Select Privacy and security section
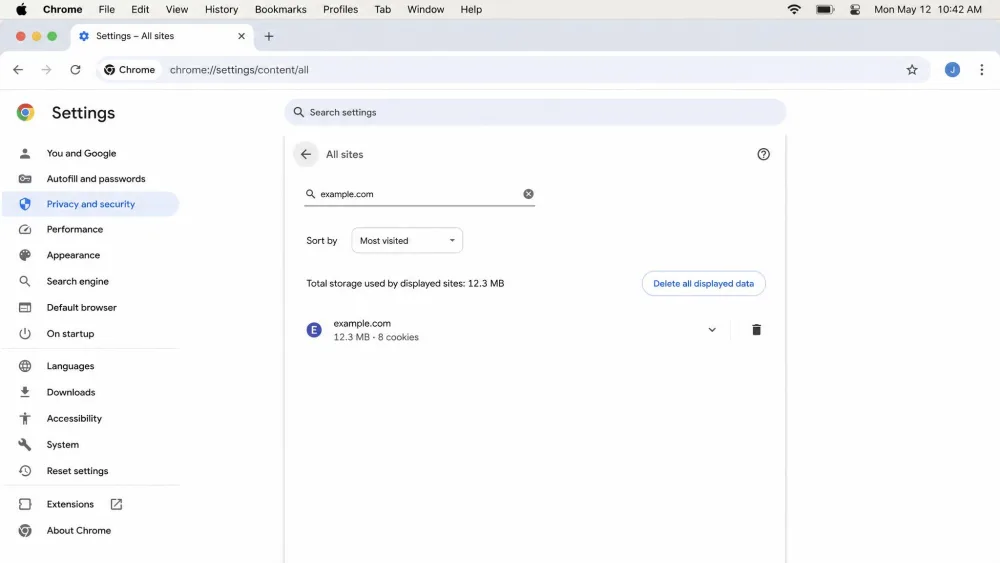This screenshot has height=563, width=1000. click(89, 204)
